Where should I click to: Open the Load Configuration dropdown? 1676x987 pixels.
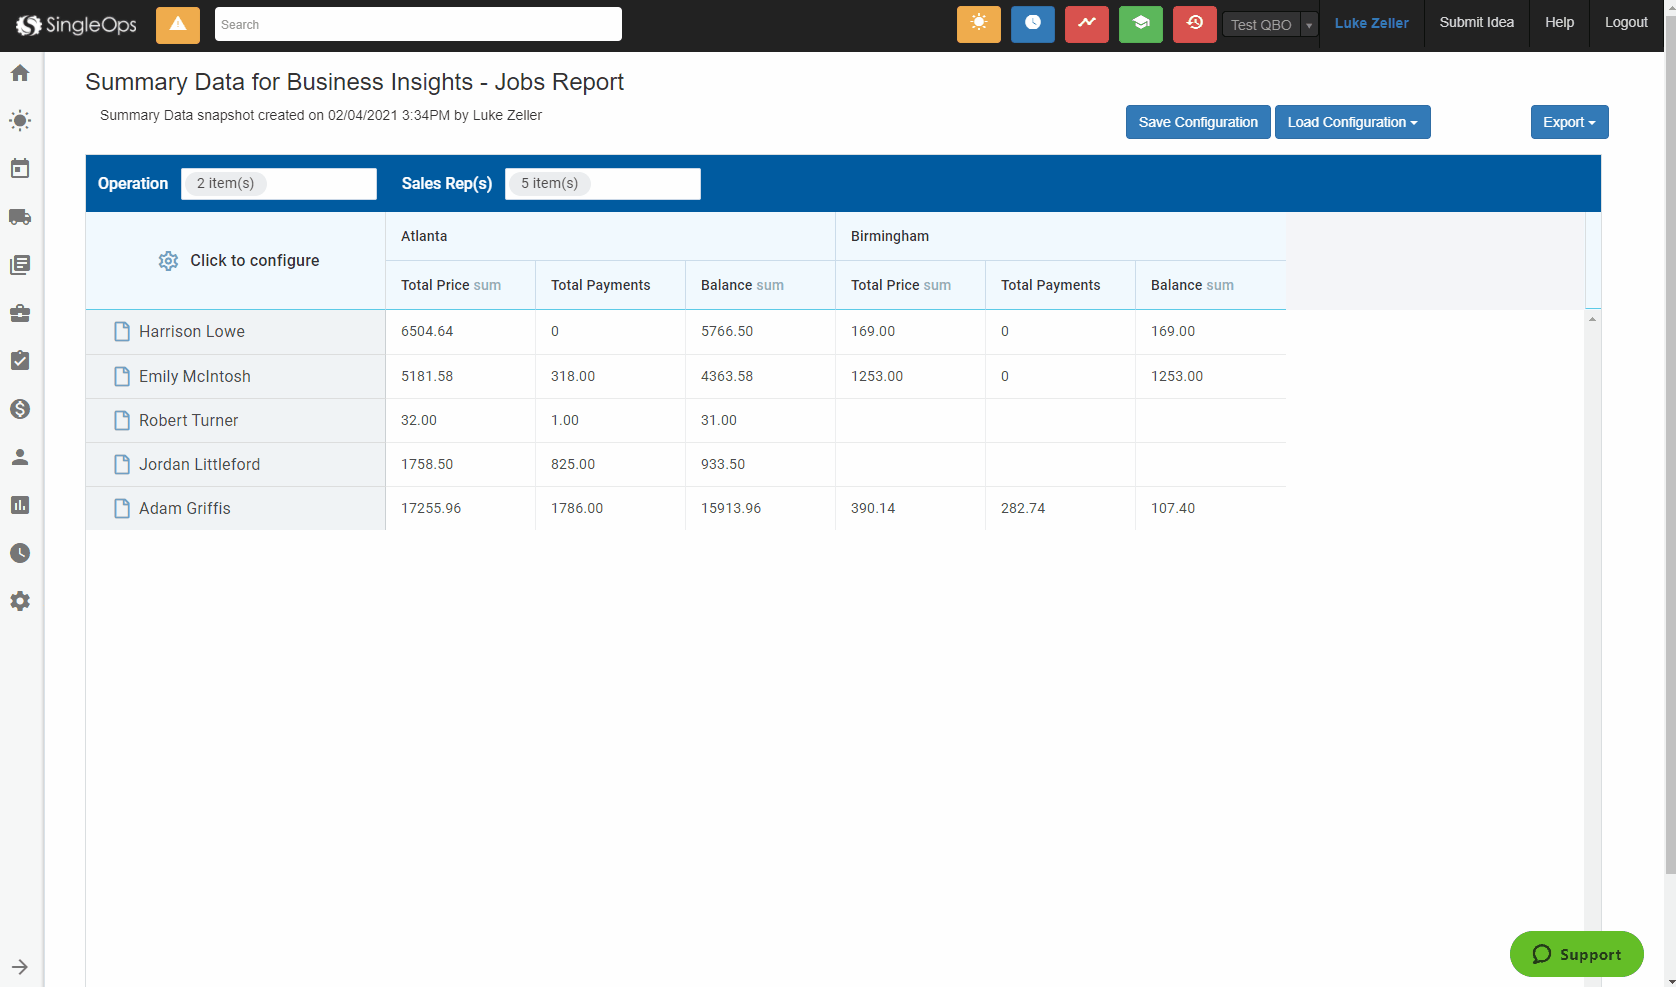[x=1352, y=122]
